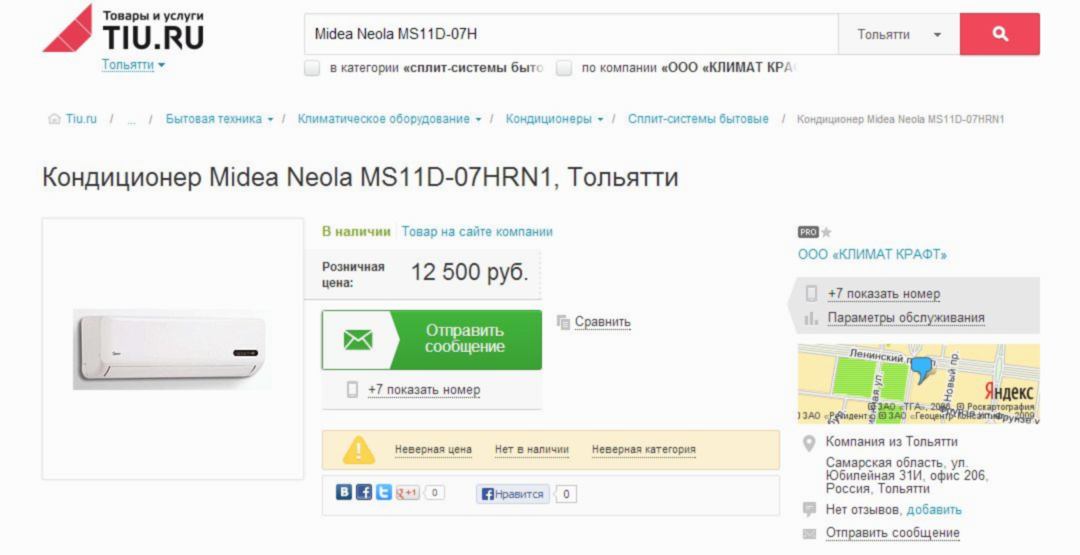Open the Сплит-системы бытовые breadcrumb
This screenshot has width=1080, height=555.
coord(698,119)
